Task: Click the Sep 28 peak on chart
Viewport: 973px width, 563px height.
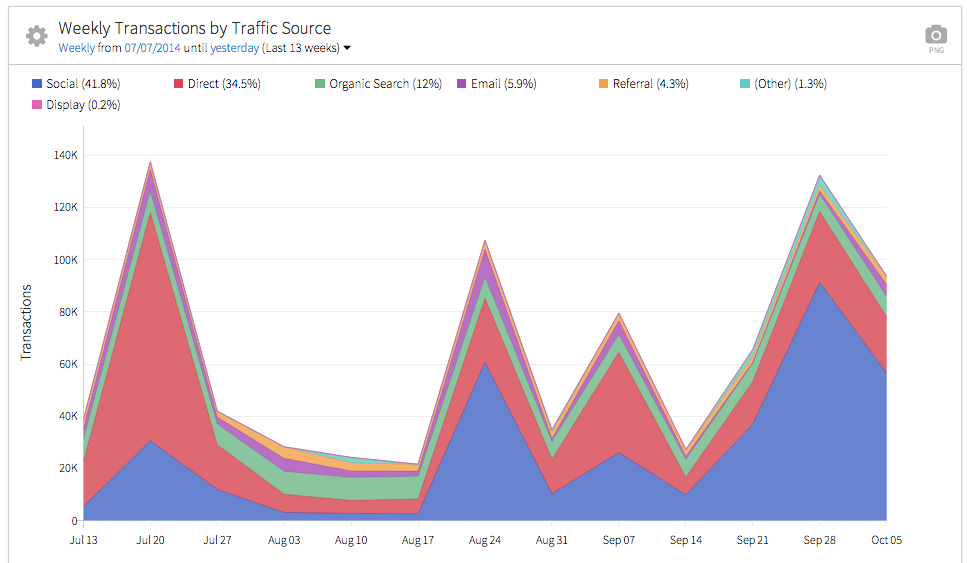Action: 820,178
